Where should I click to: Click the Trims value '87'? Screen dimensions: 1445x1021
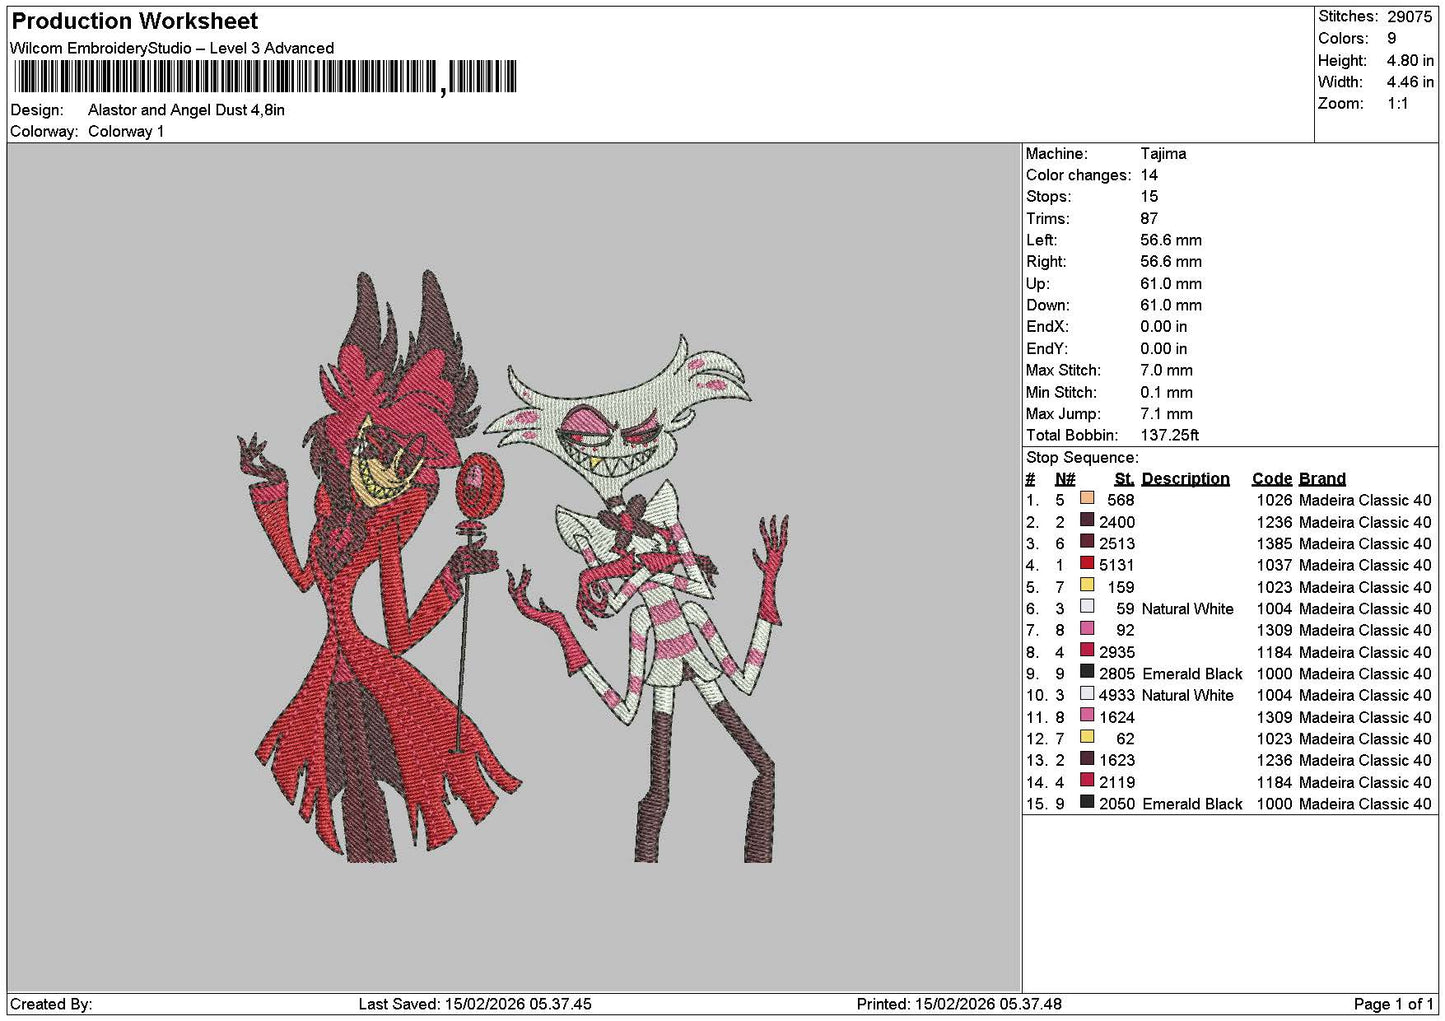tap(1149, 219)
